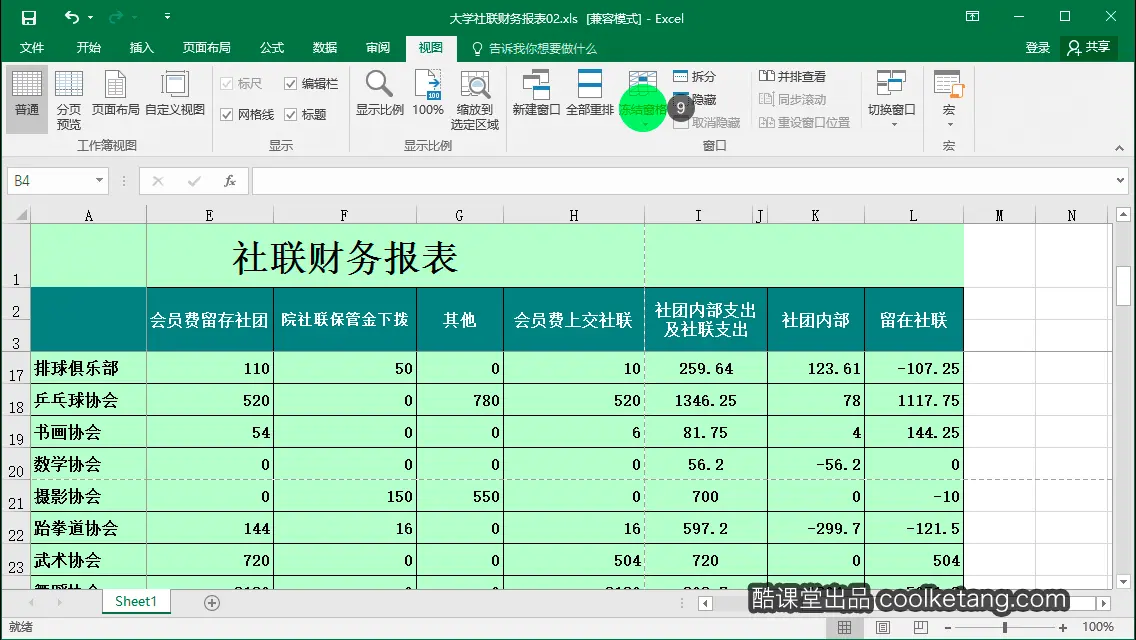
Task: Open Freeze Panes (冻结窗格) dropdown
Action: [643, 100]
